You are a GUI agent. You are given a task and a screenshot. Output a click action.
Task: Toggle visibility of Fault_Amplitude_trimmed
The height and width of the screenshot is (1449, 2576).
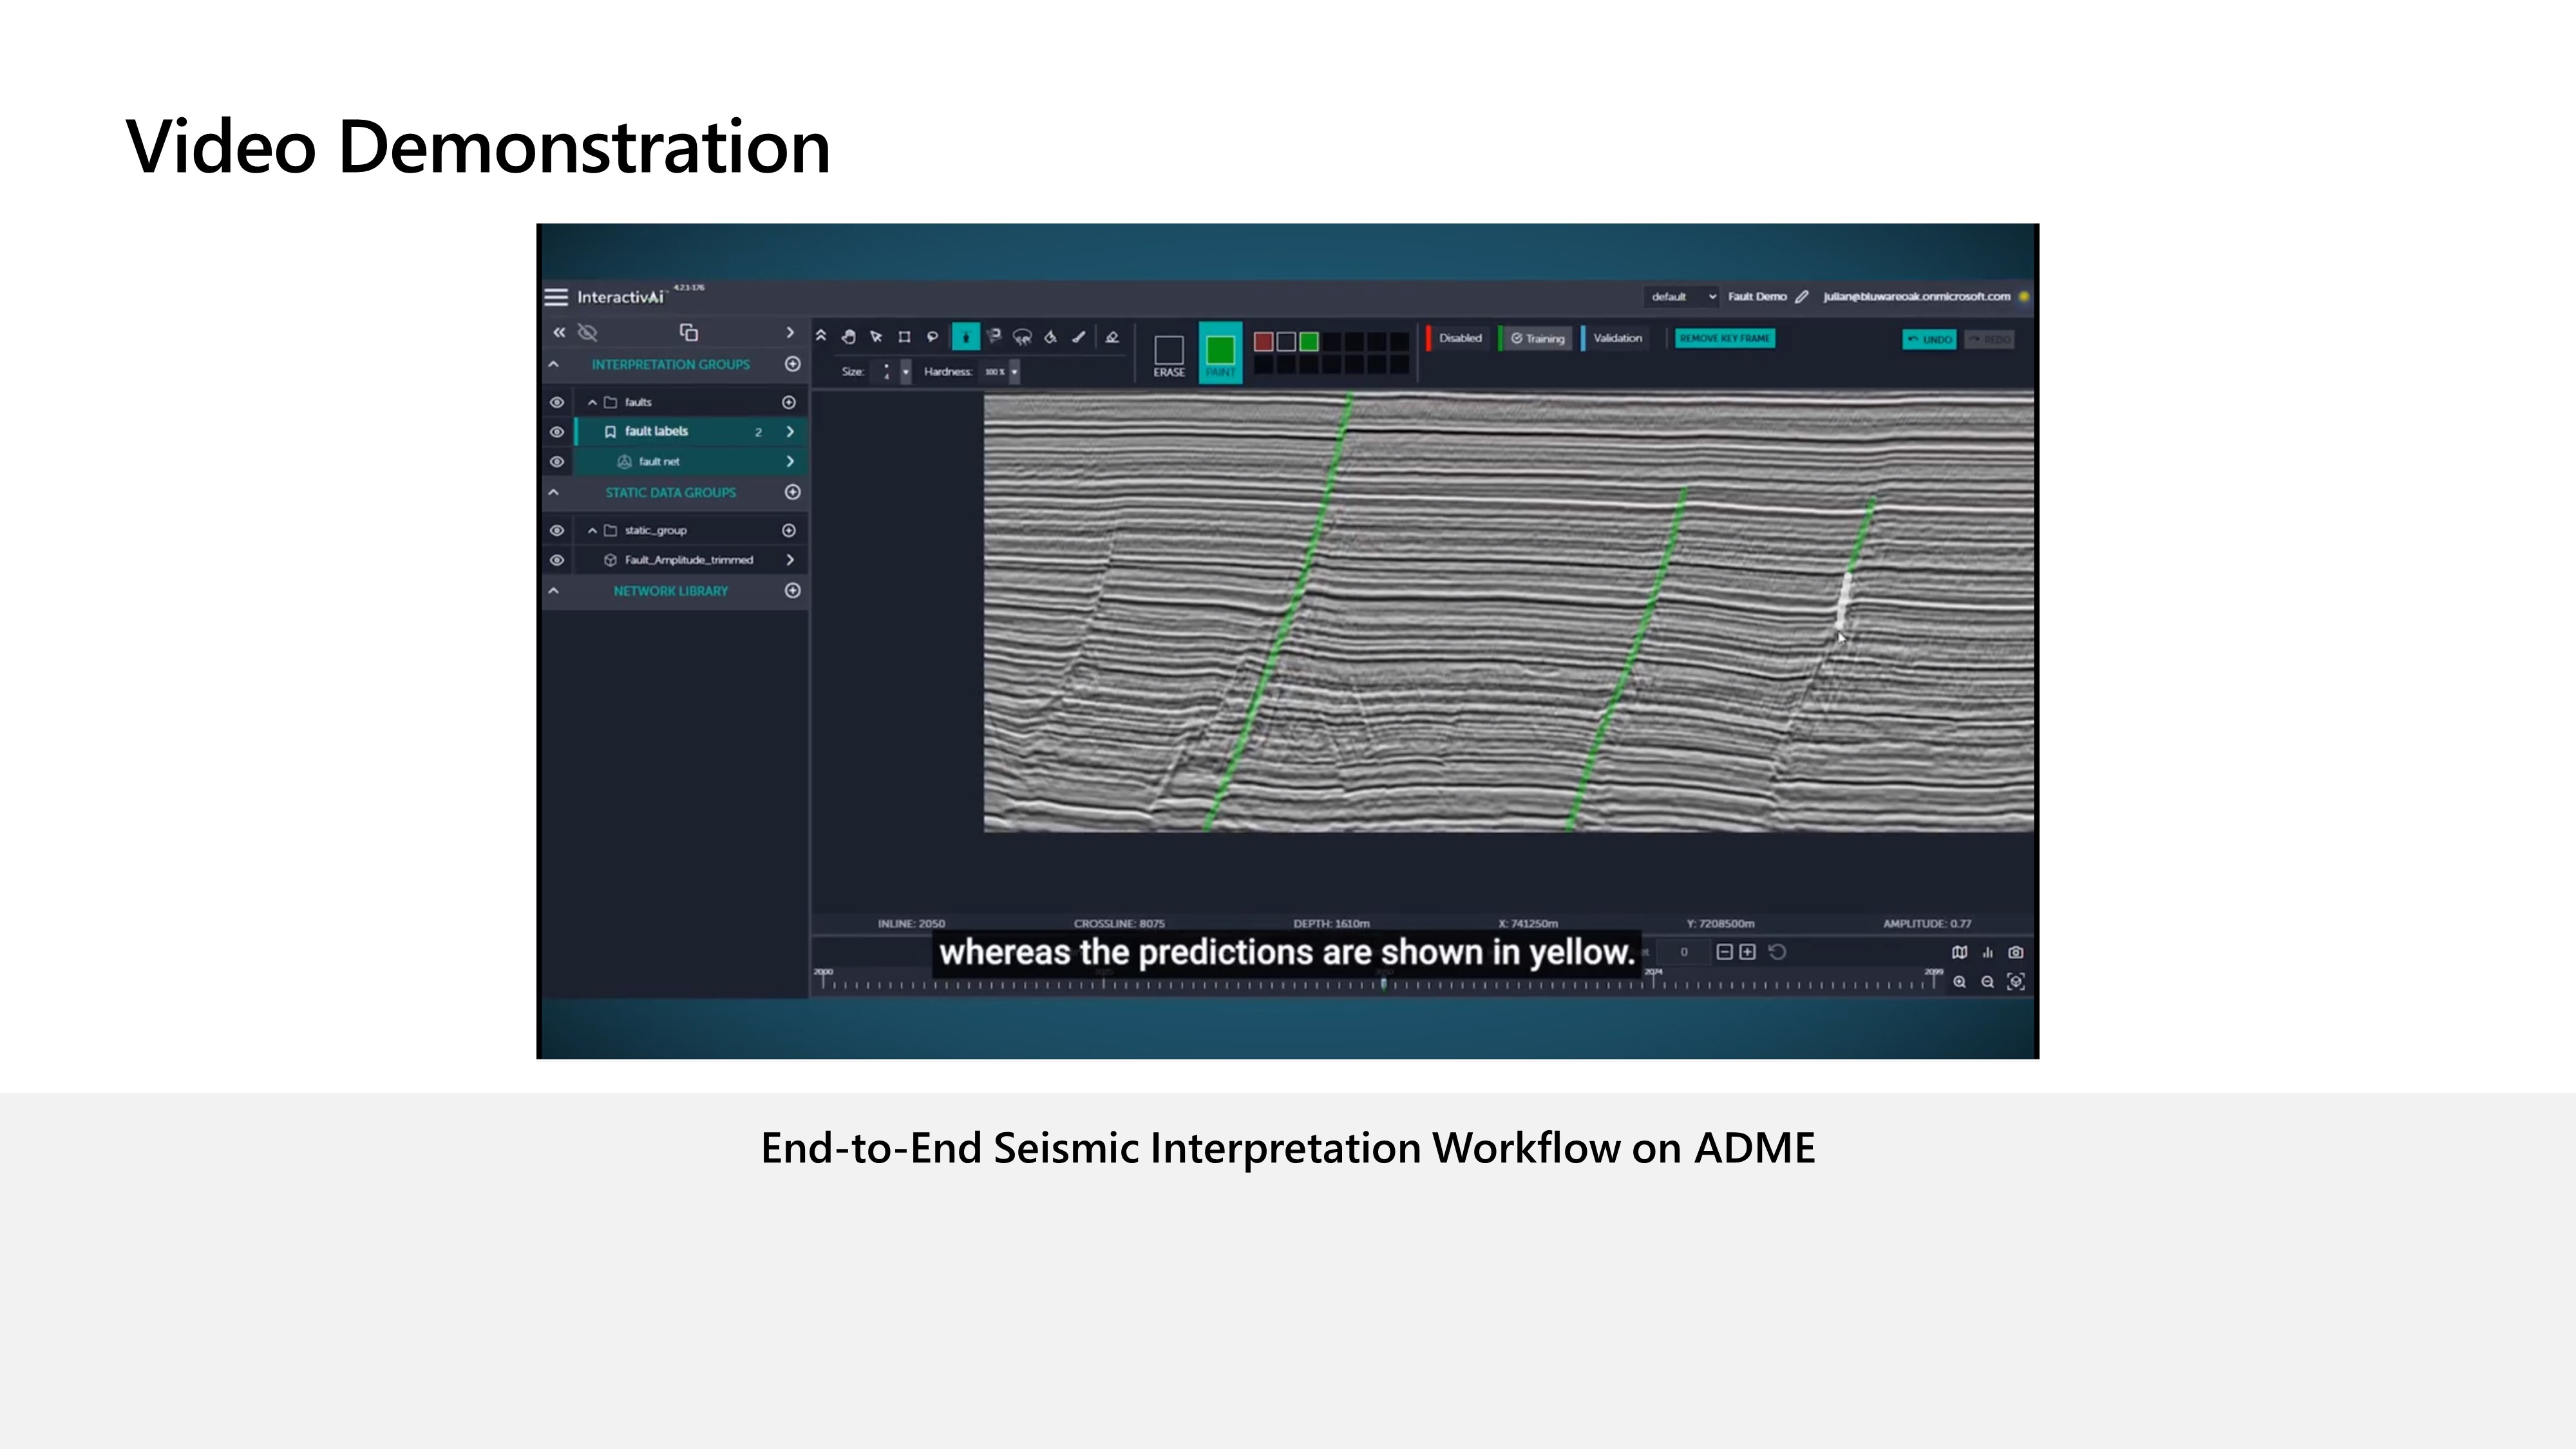click(557, 560)
